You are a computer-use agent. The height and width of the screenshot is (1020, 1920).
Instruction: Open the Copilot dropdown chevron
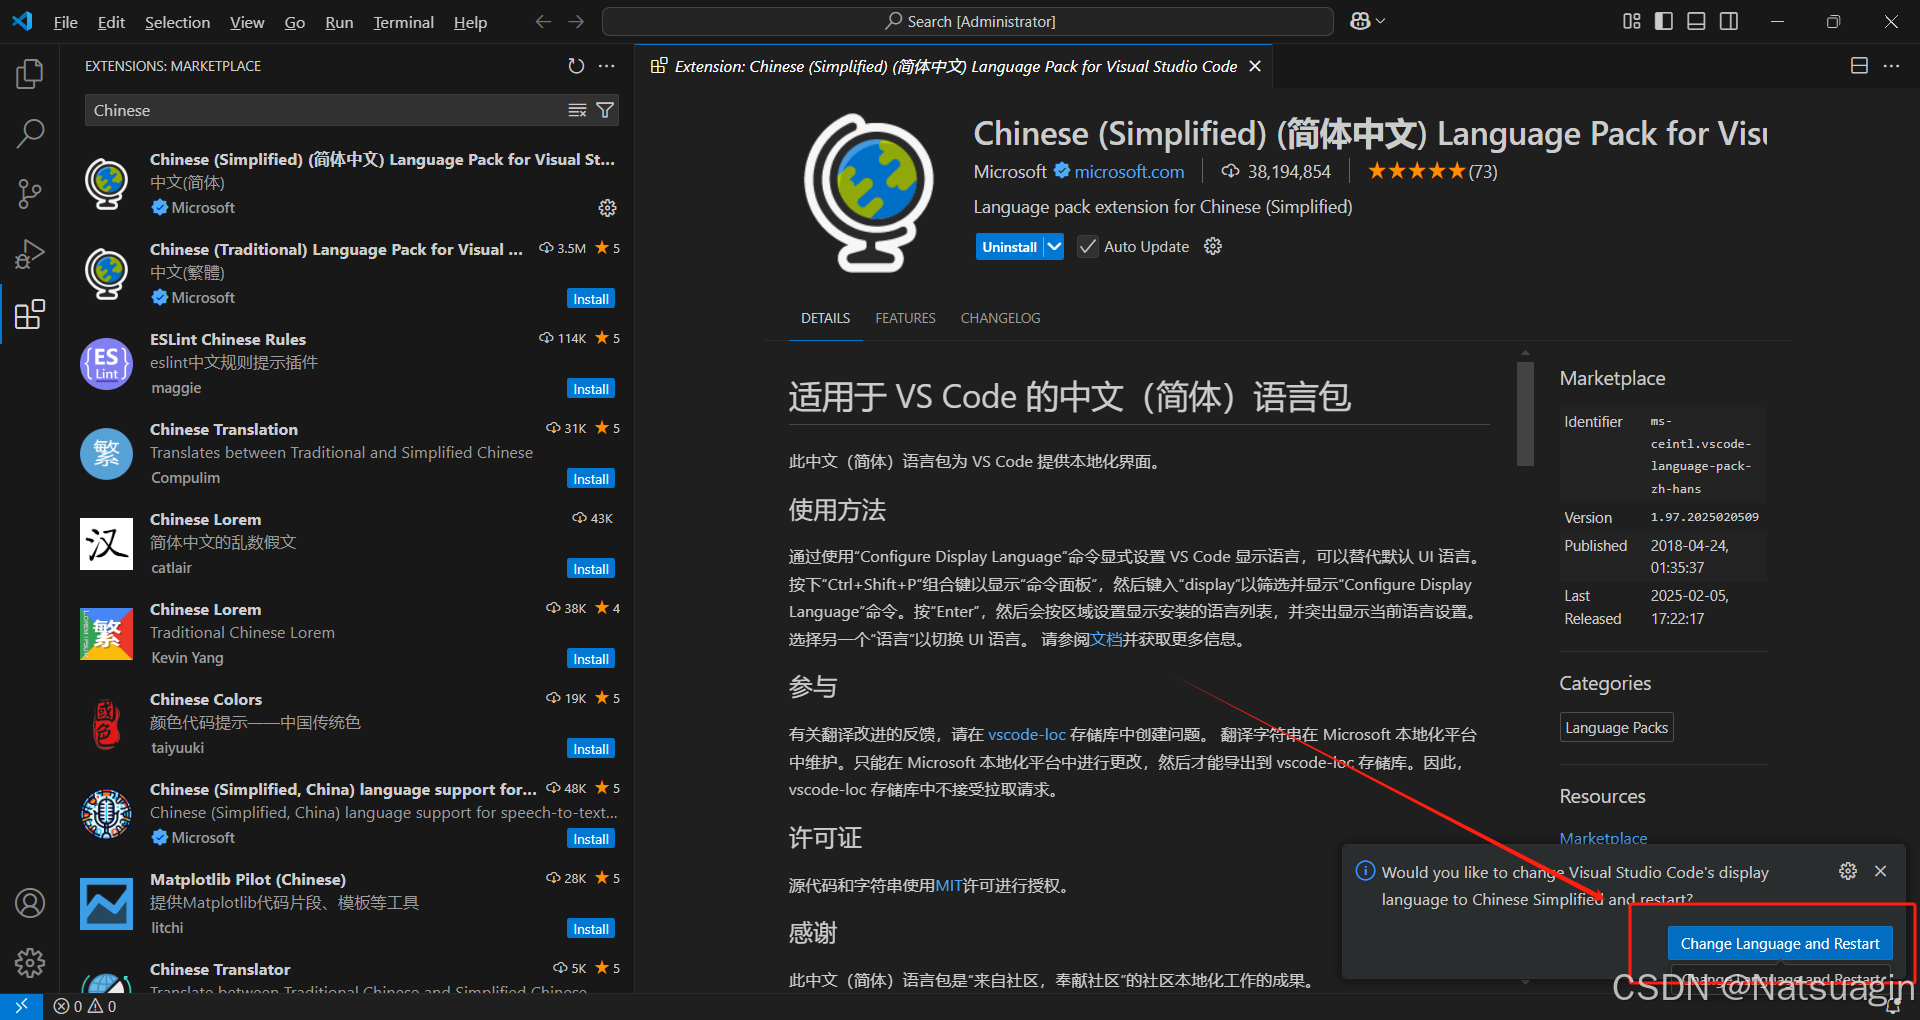pyautogui.click(x=1381, y=21)
